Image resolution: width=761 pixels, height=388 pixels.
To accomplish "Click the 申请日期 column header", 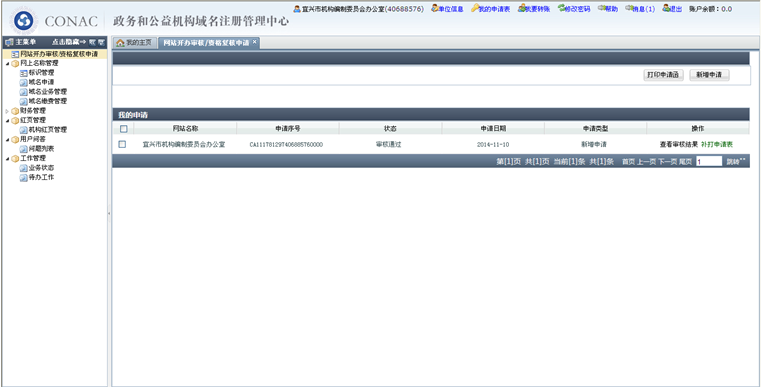I will pyautogui.click(x=493, y=129).
